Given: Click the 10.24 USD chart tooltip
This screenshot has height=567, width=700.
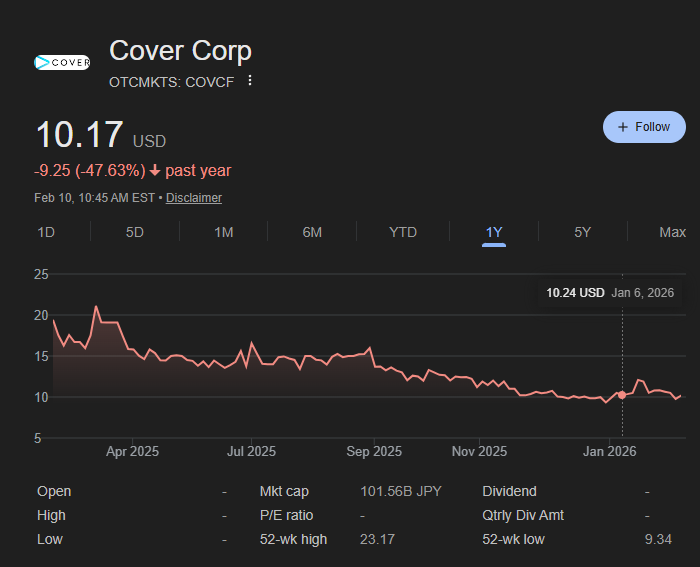Looking at the screenshot, I should (x=610, y=293).
